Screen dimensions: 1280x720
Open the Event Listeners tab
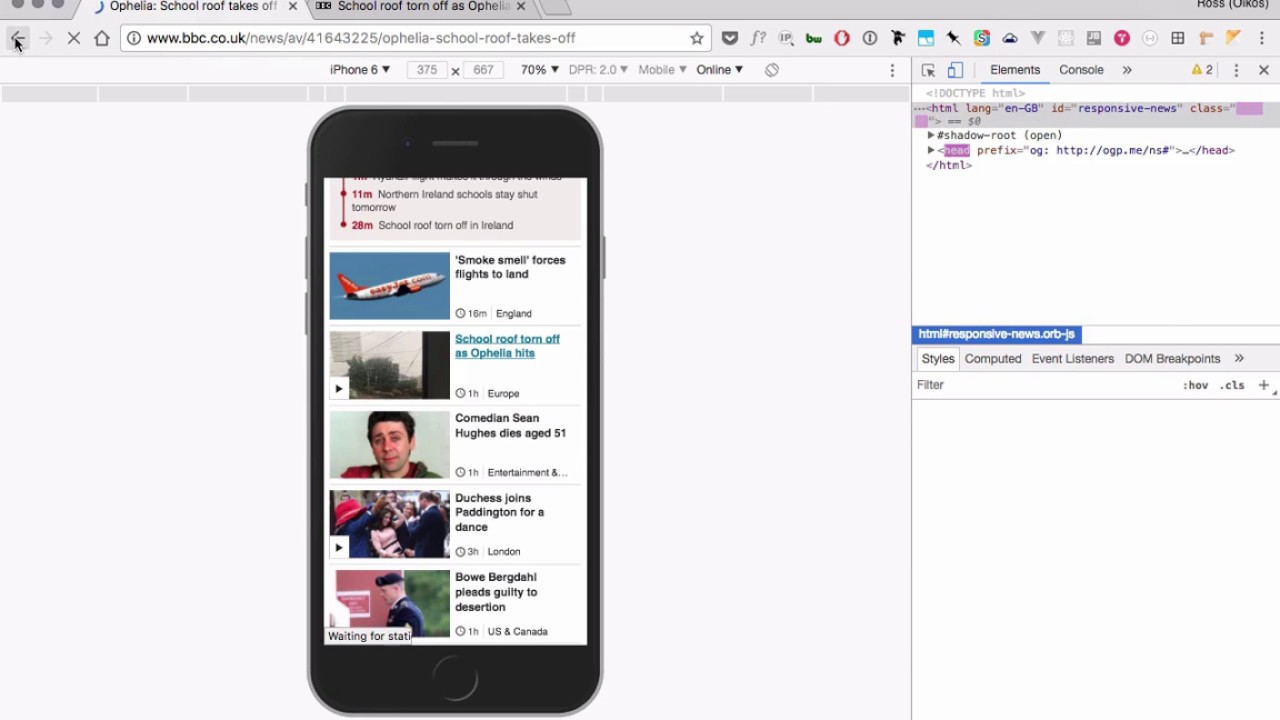(1073, 359)
